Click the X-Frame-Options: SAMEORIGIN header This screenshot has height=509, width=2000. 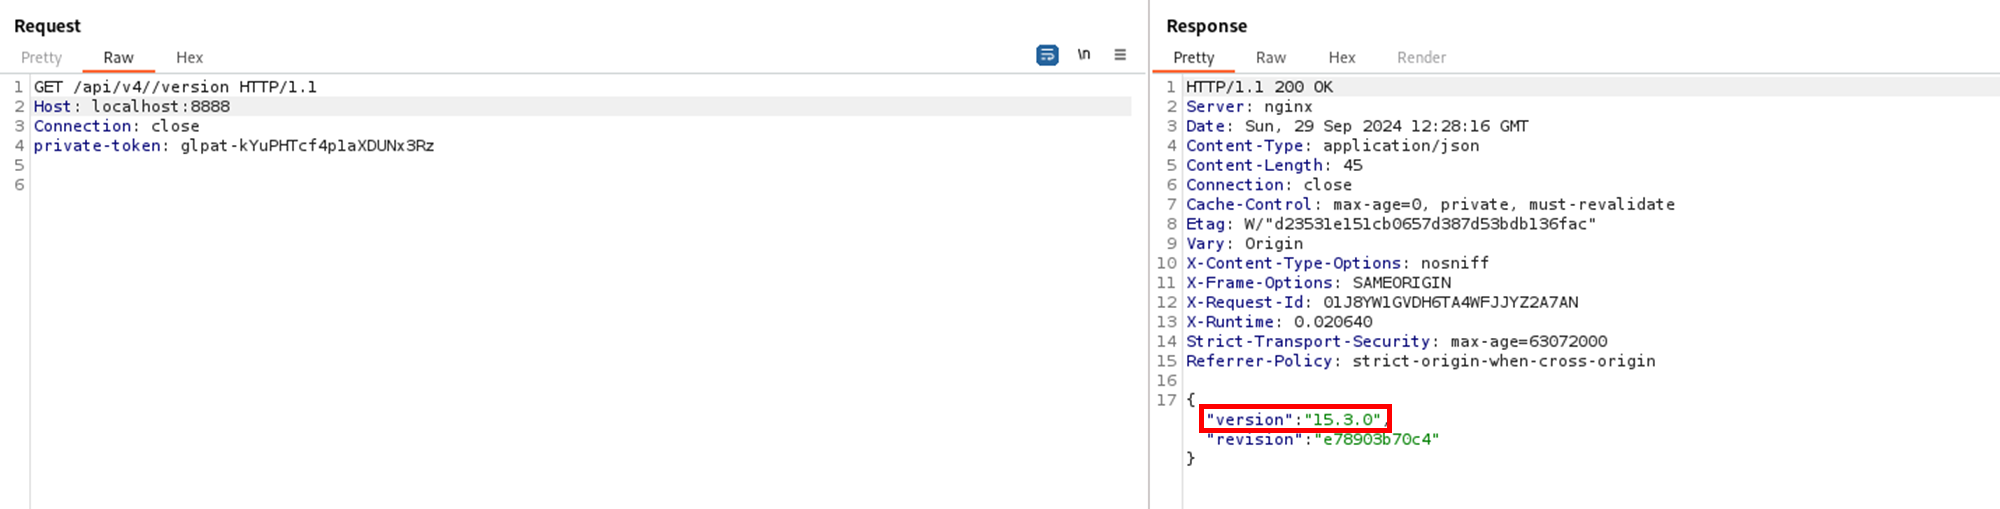click(1318, 283)
